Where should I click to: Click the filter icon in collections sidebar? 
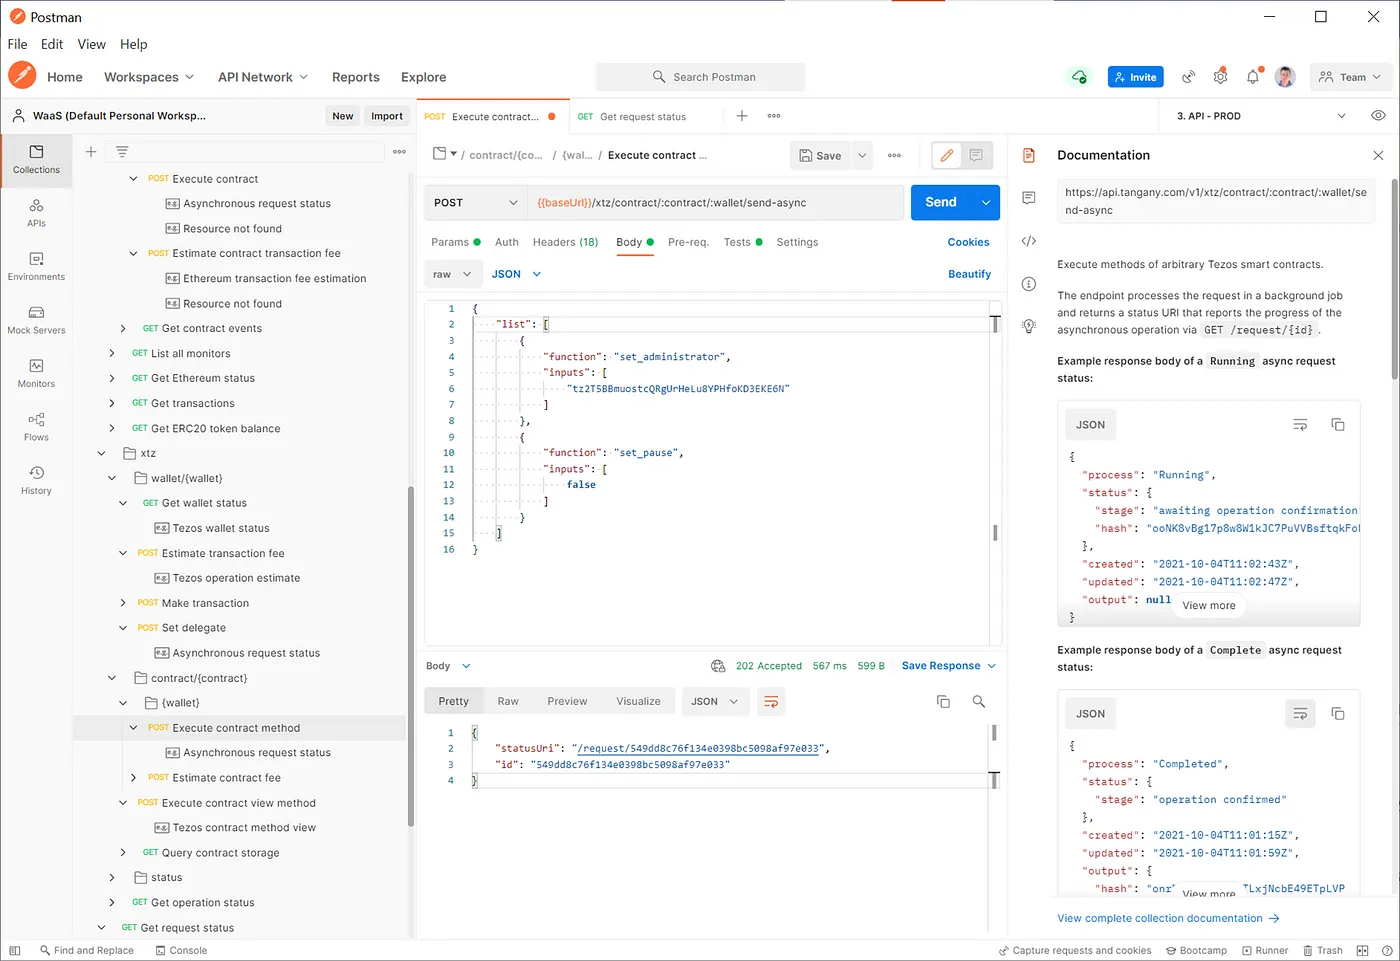(x=122, y=152)
